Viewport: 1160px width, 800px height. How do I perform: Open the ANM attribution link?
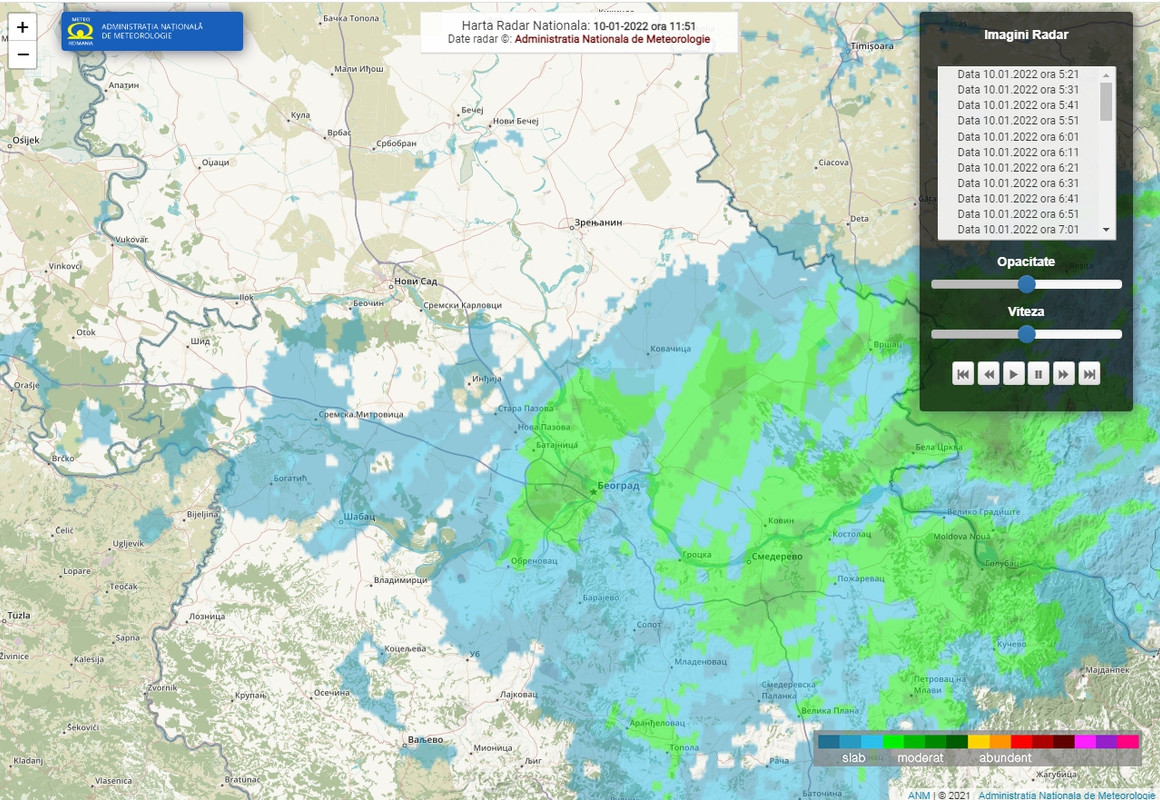tap(918, 795)
